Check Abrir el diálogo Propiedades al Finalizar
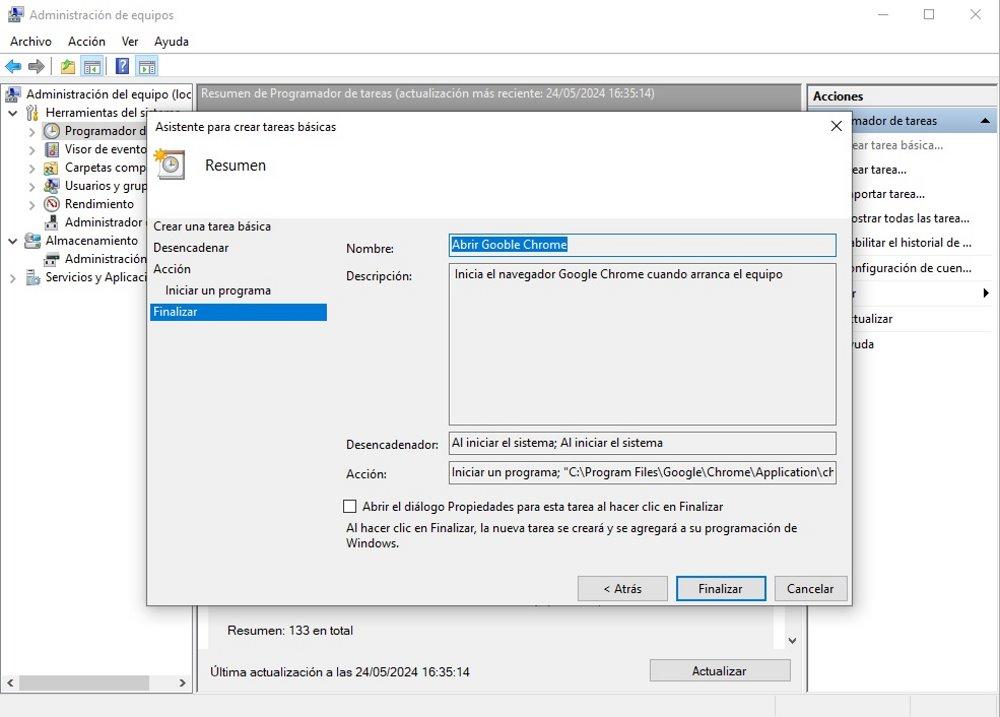Viewport: 1000px width, 717px height. (351, 506)
